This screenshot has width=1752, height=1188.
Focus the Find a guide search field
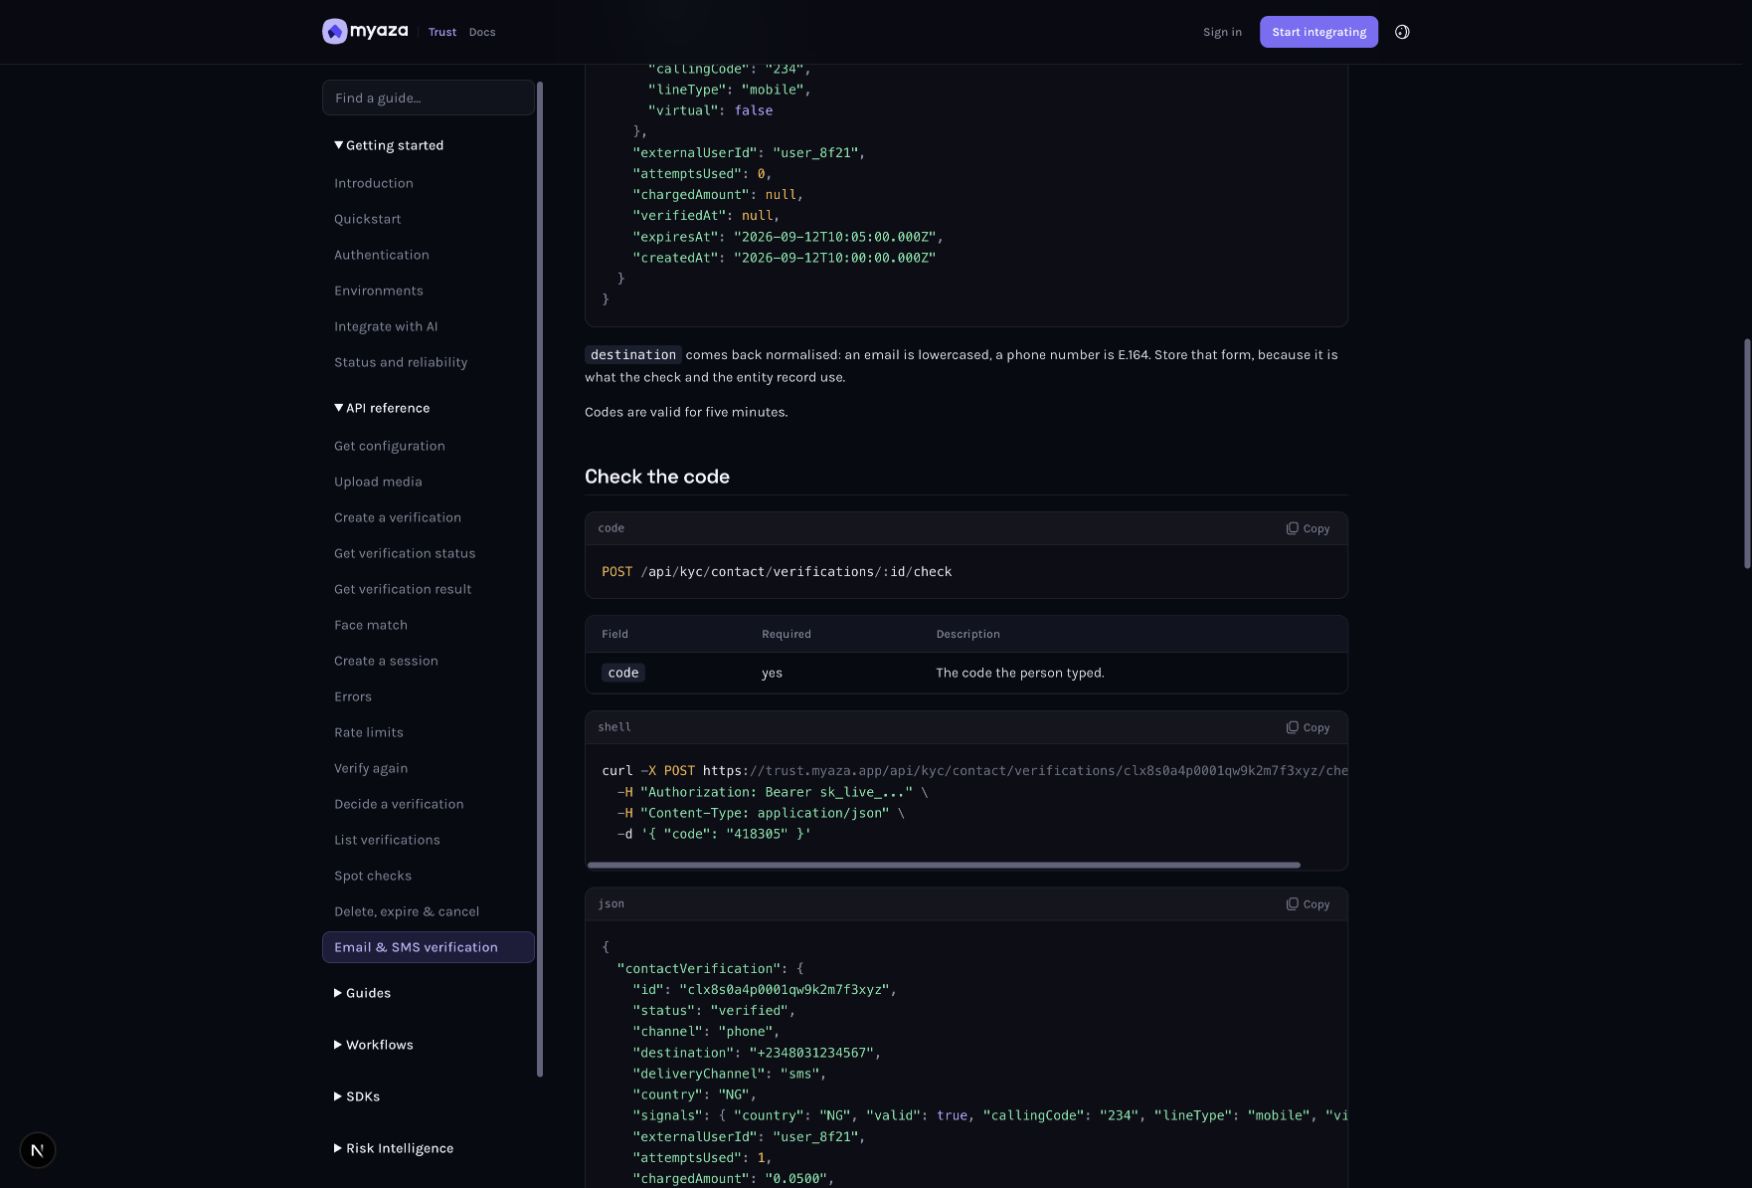(428, 98)
